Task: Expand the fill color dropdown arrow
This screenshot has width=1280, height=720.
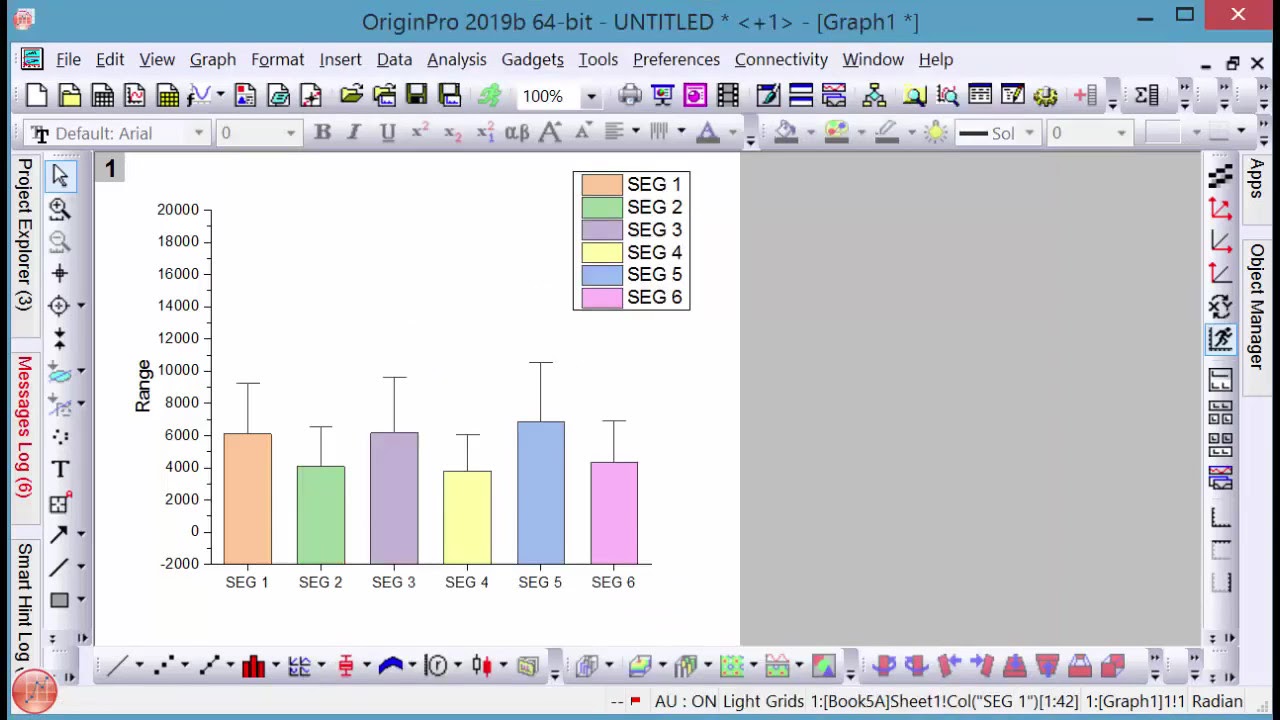Action: [x=810, y=133]
